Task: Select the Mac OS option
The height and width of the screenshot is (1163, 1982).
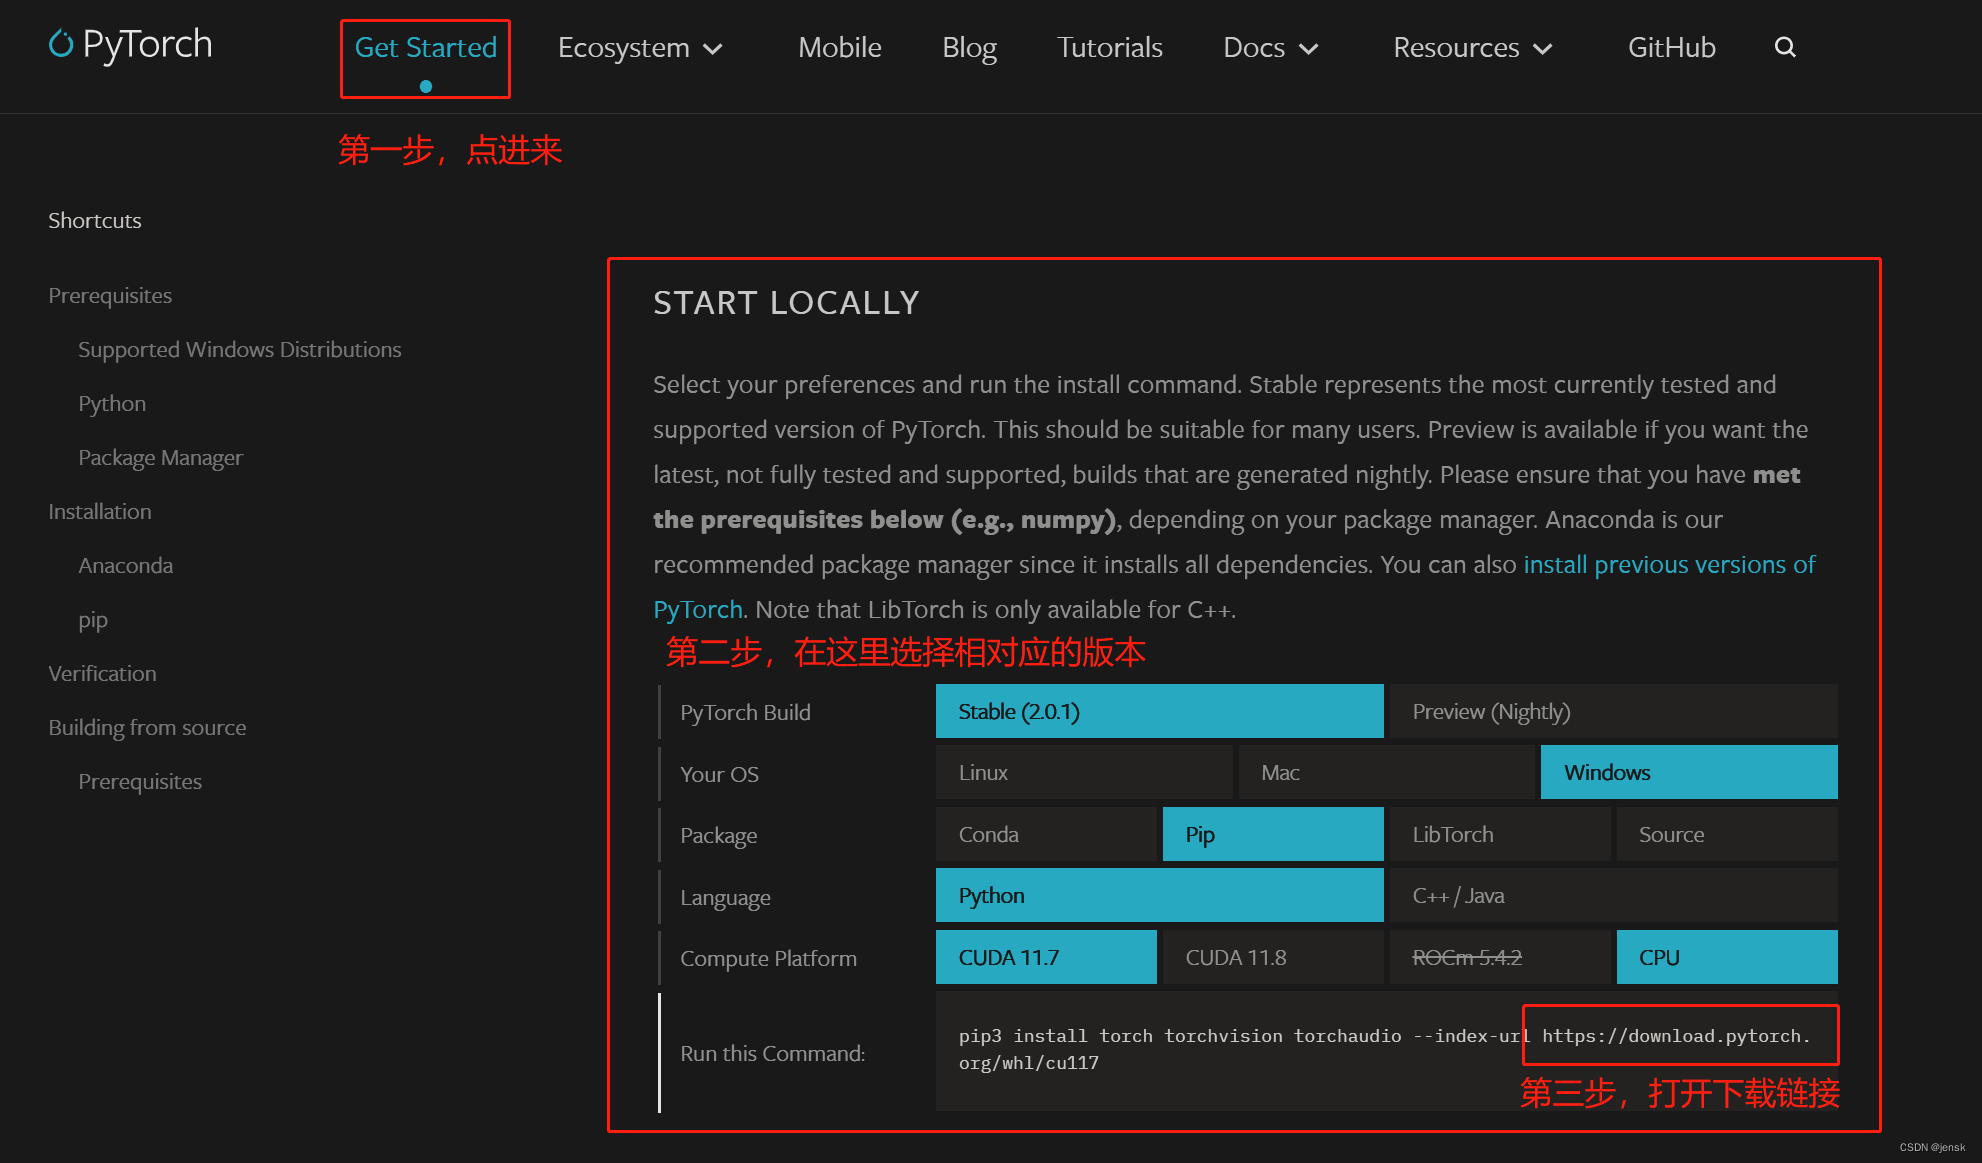Action: (x=1385, y=773)
